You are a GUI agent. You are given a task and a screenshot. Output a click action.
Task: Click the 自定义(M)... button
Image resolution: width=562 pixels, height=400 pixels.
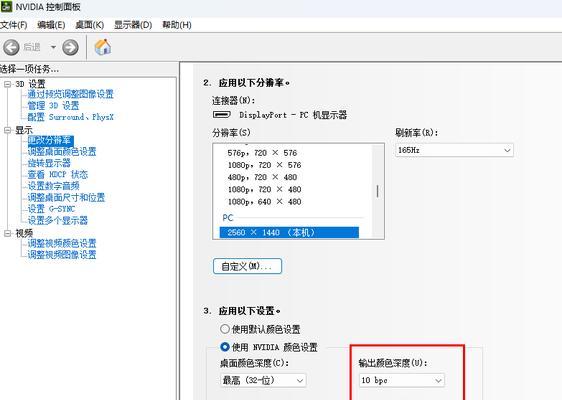(247, 266)
